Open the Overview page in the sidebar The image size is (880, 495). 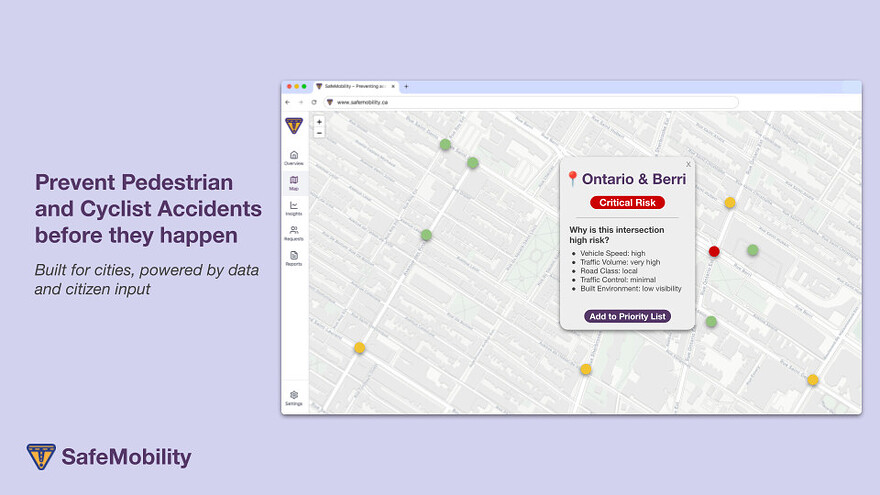[x=293, y=156]
